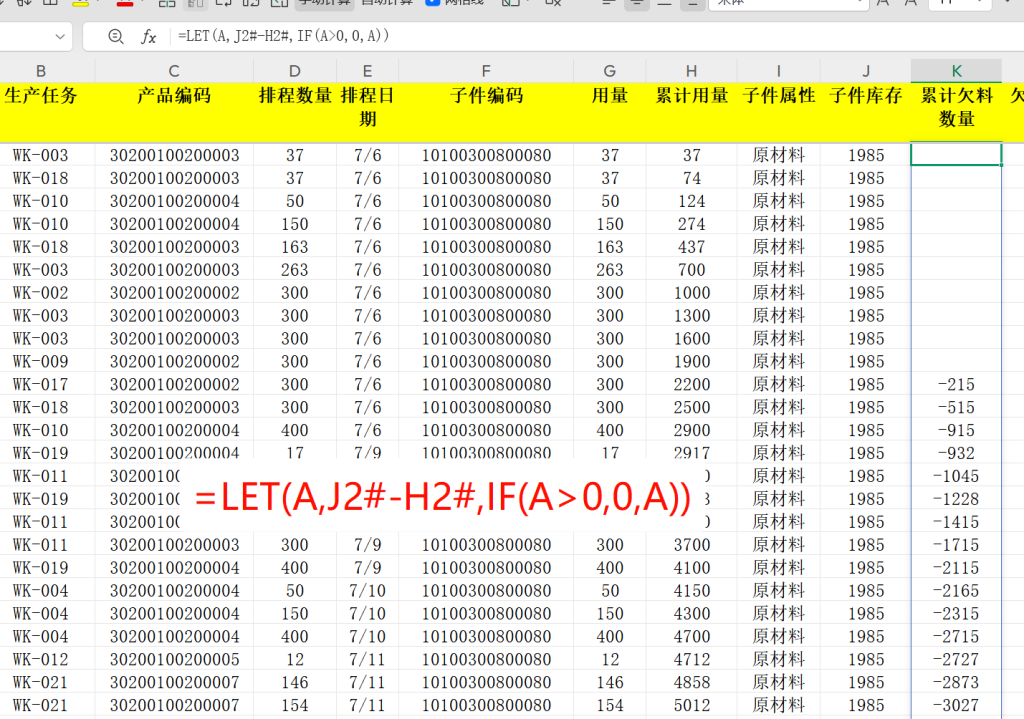Click schedule quantity cell 154

point(295,704)
